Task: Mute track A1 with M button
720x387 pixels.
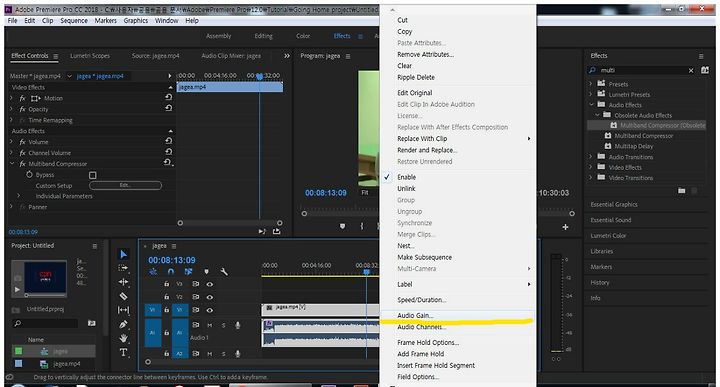Action: click(210, 325)
